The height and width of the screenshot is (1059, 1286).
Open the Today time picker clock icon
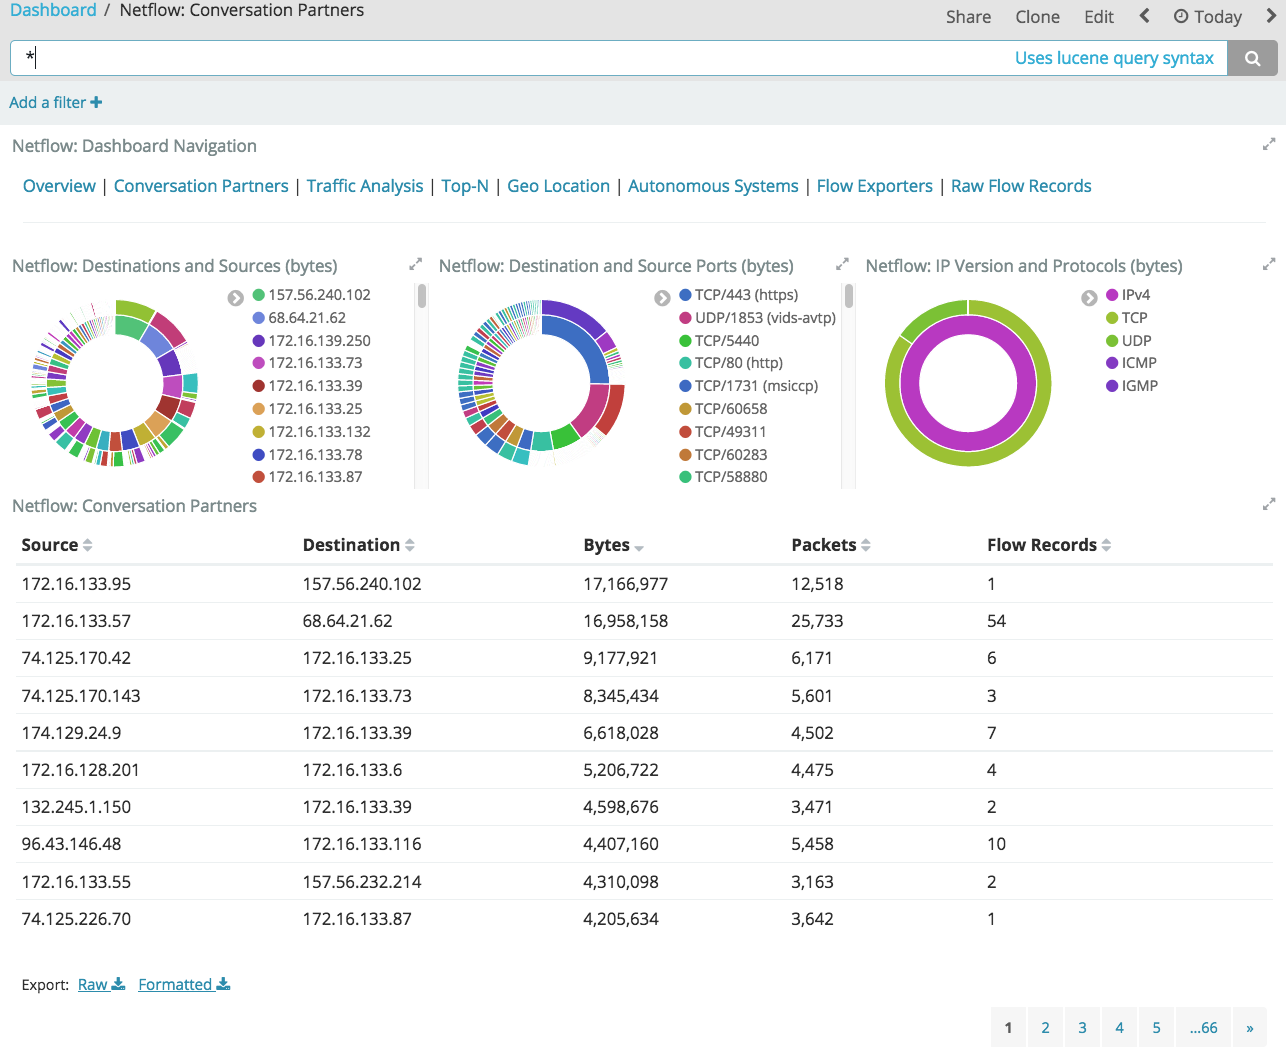pyautogui.click(x=1183, y=16)
